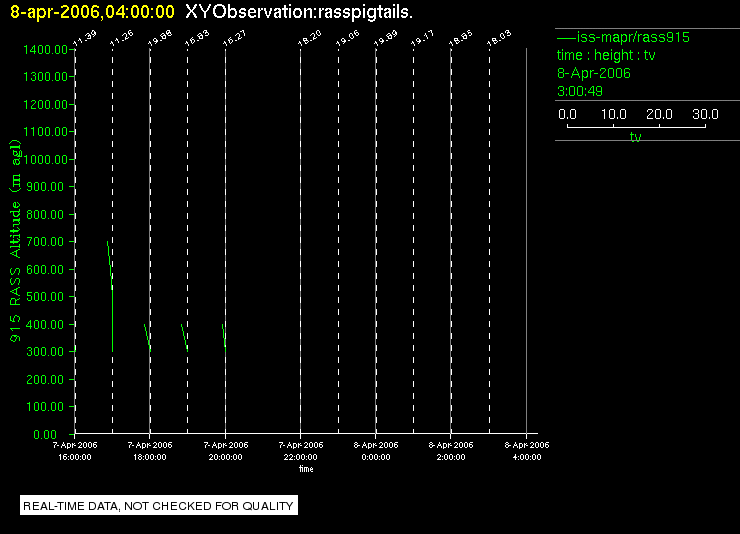This screenshot has height=534, width=740.
Task: Click the '10.0' value on the tv scale
Action: coord(614,114)
